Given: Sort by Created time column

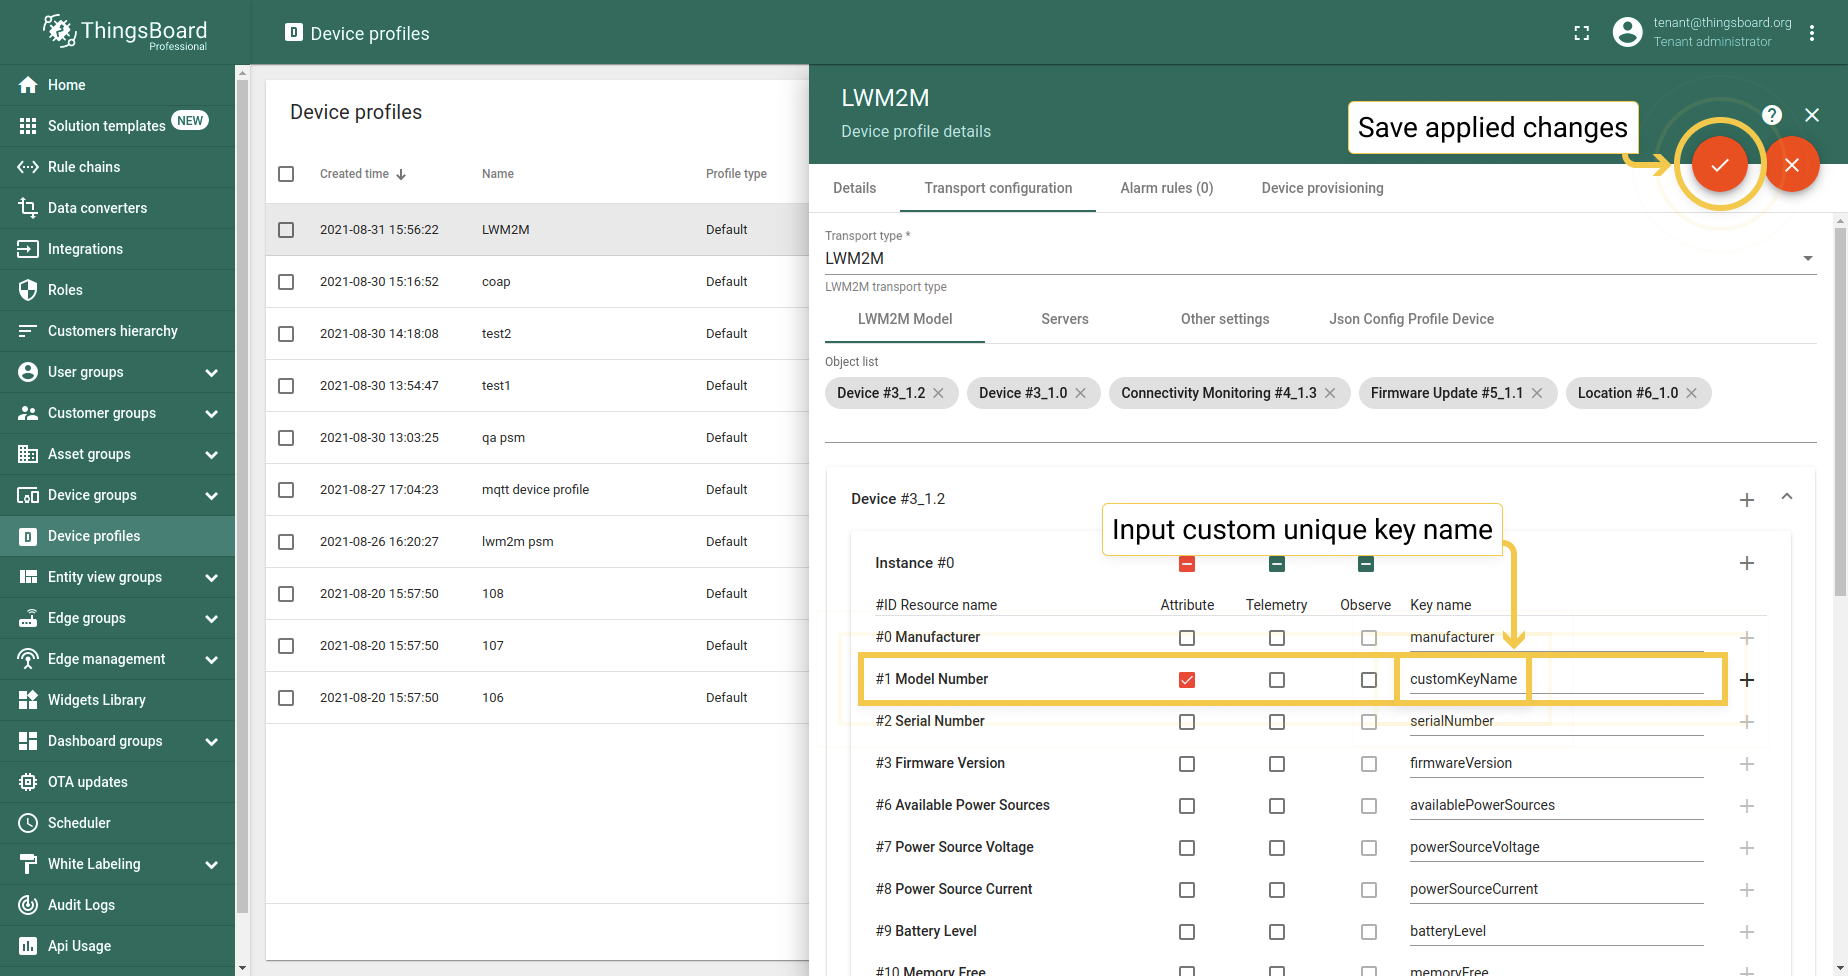Looking at the screenshot, I should pos(362,174).
